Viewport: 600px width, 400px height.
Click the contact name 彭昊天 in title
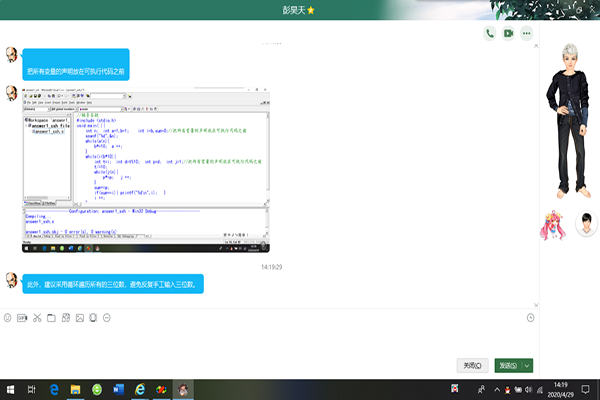[294, 9]
